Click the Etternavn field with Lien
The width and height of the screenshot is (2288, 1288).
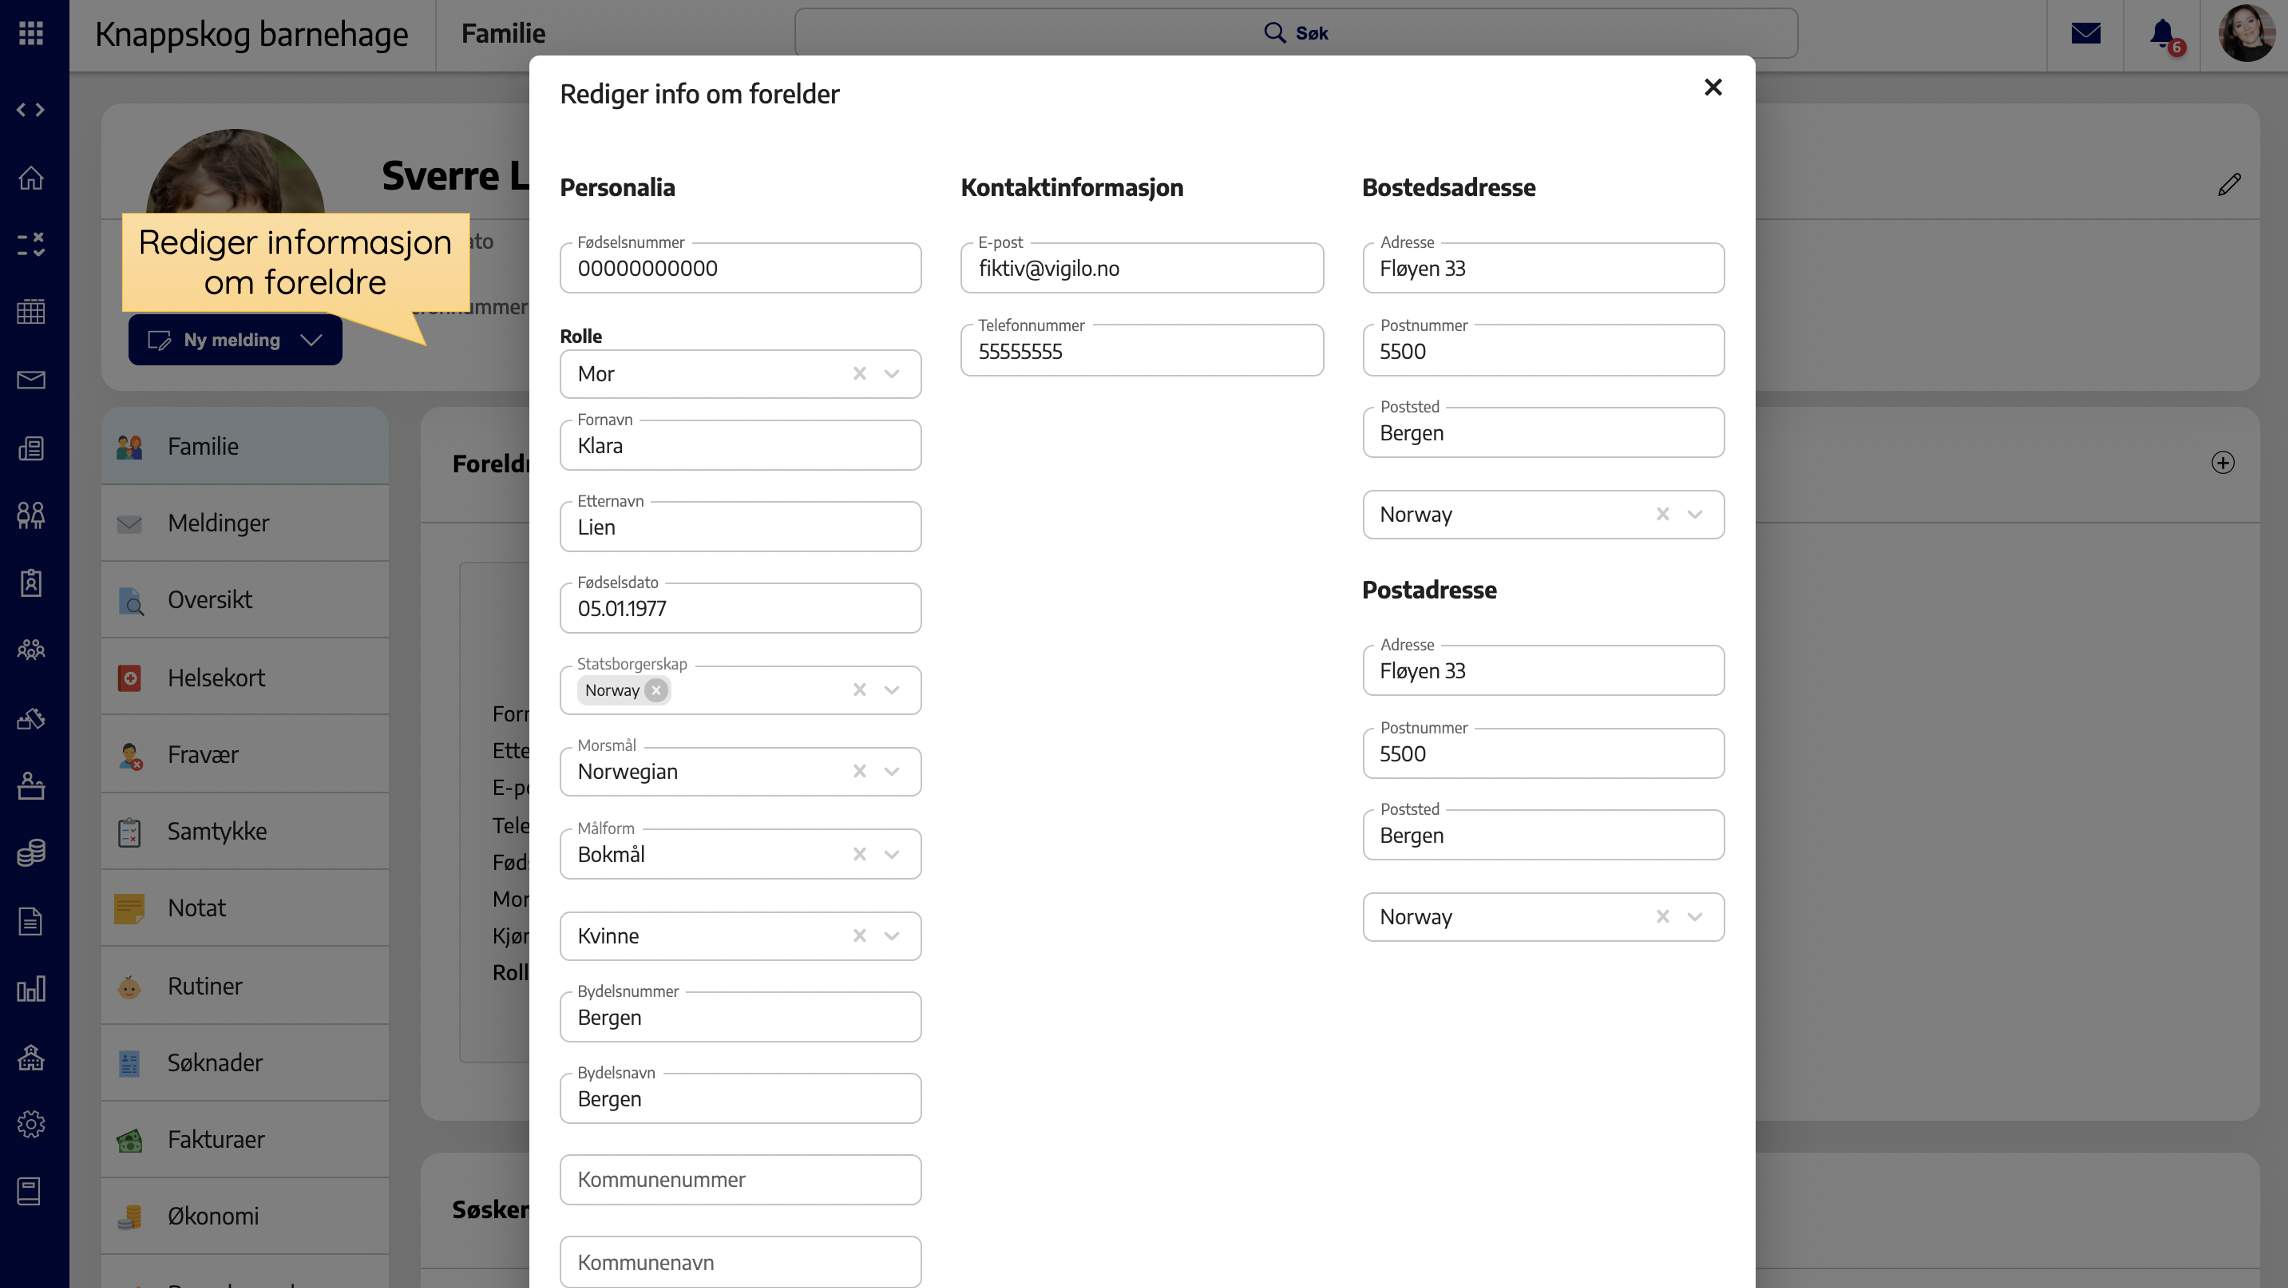pyautogui.click(x=740, y=527)
